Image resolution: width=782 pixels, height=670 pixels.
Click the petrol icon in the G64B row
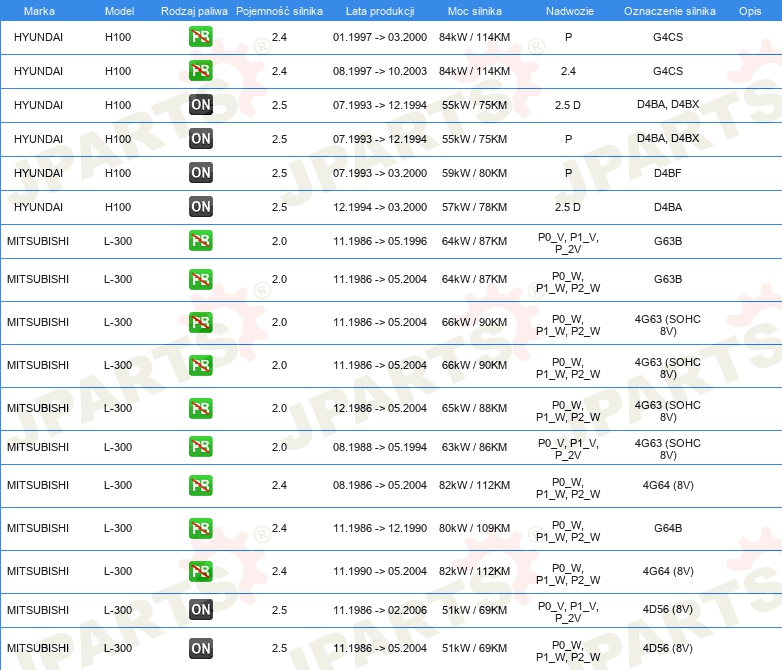click(x=200, y=528)
